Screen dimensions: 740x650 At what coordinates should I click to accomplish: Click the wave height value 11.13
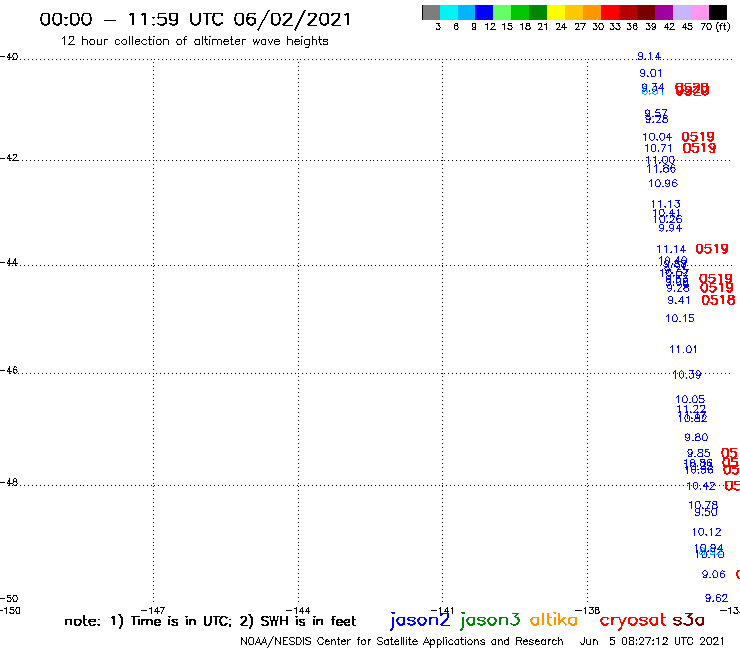click(665, 204)
